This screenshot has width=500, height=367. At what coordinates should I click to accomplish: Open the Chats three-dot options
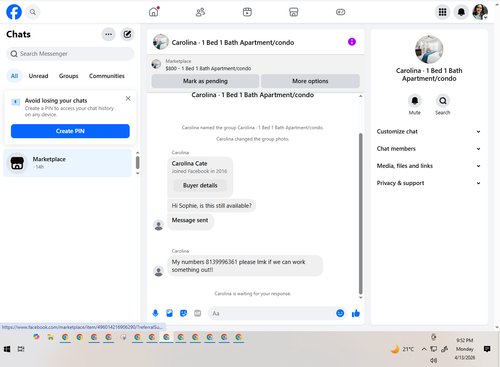point(108,34)
